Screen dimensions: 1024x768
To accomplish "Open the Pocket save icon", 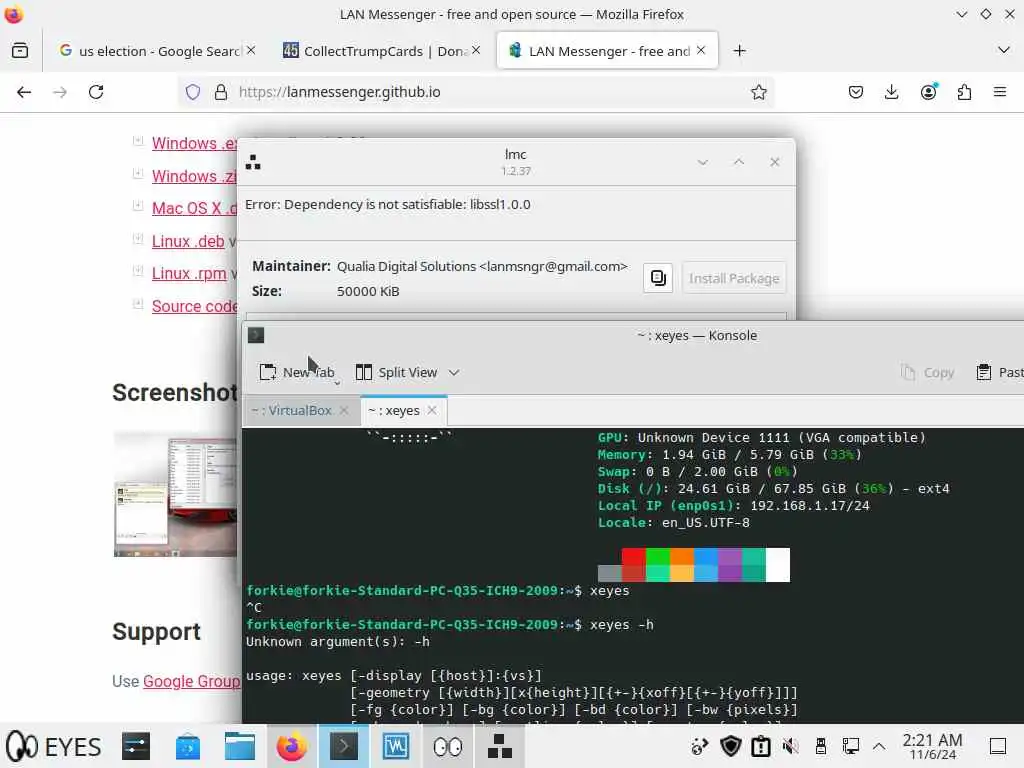I will pos(856,92).
